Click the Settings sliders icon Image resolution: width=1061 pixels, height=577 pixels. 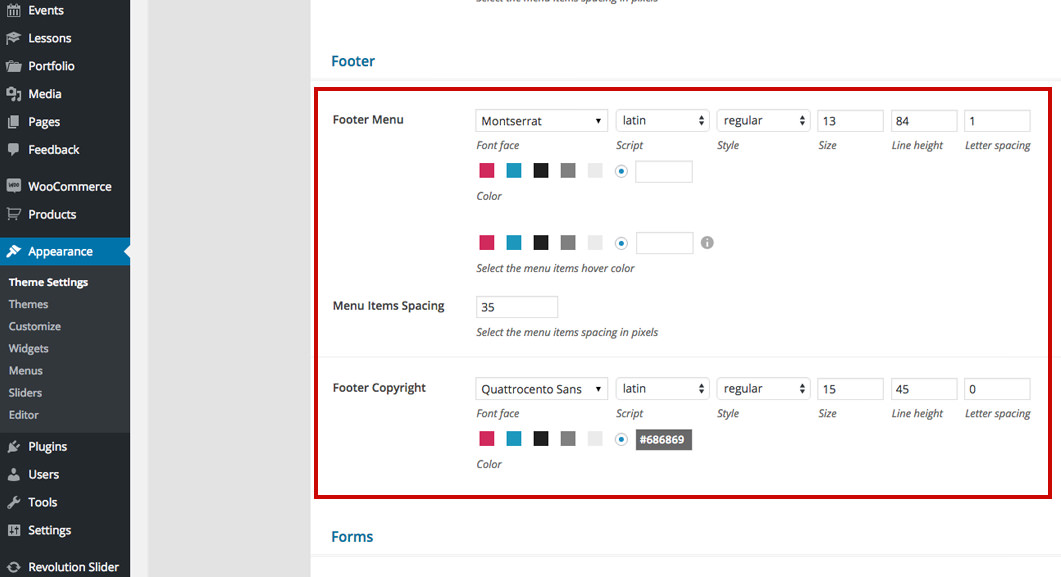[14, 530]
